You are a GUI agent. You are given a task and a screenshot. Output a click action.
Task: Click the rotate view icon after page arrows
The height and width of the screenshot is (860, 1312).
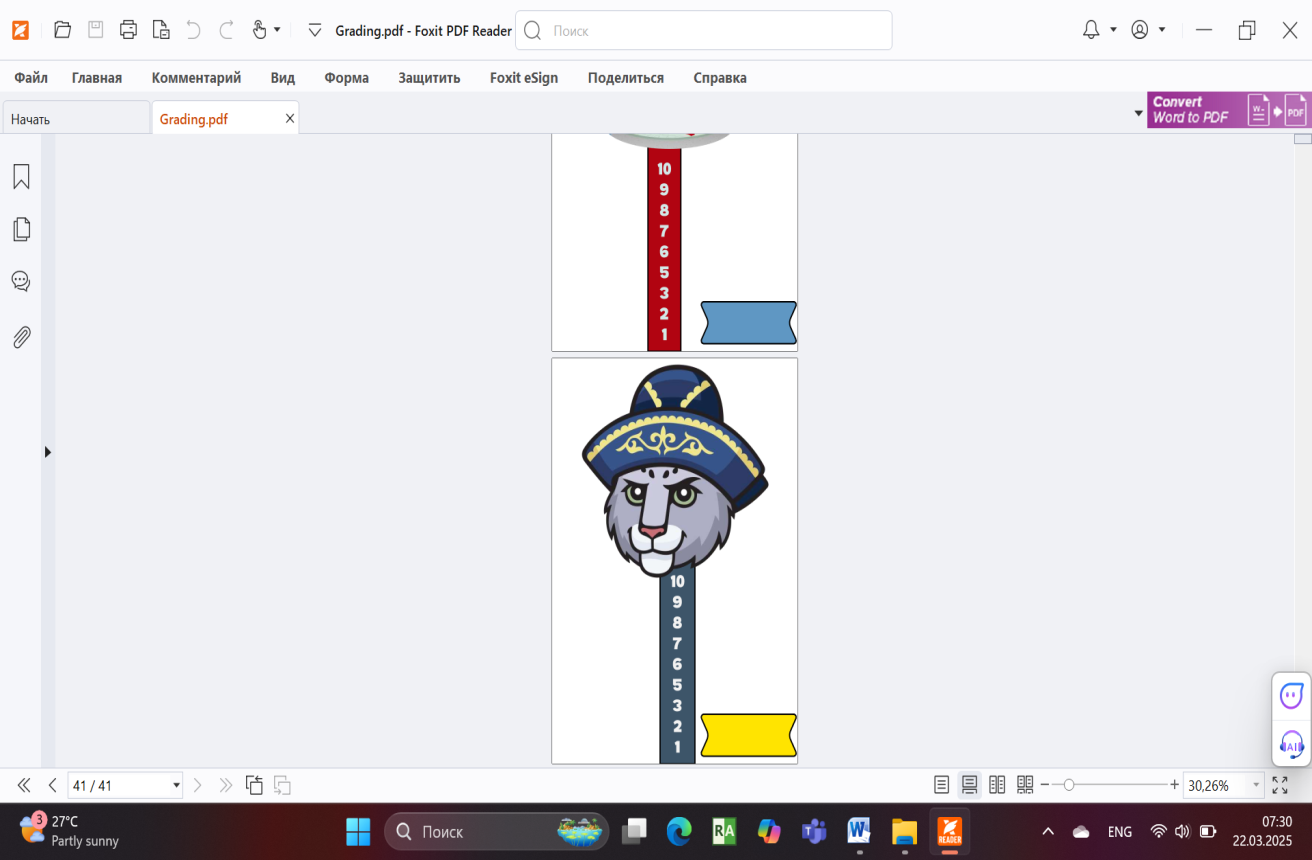pyautogui.click(x=254, y=785)
